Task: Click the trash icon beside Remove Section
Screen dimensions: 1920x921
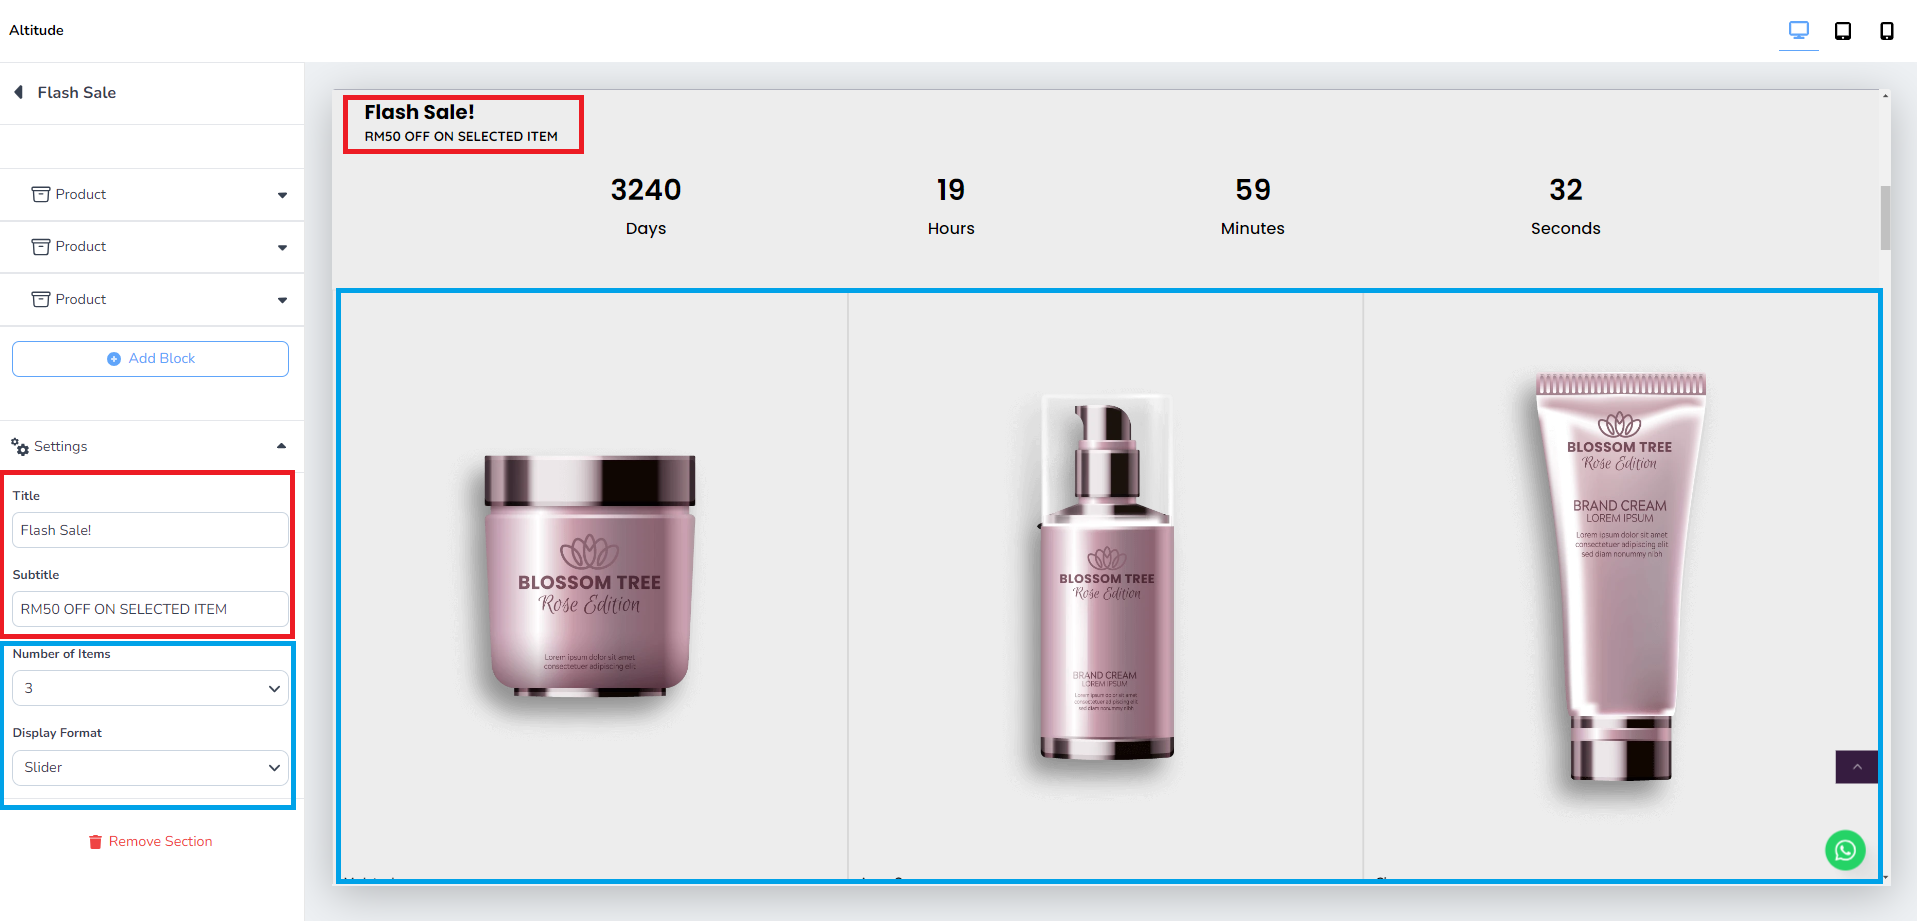Action: (96, 842)
